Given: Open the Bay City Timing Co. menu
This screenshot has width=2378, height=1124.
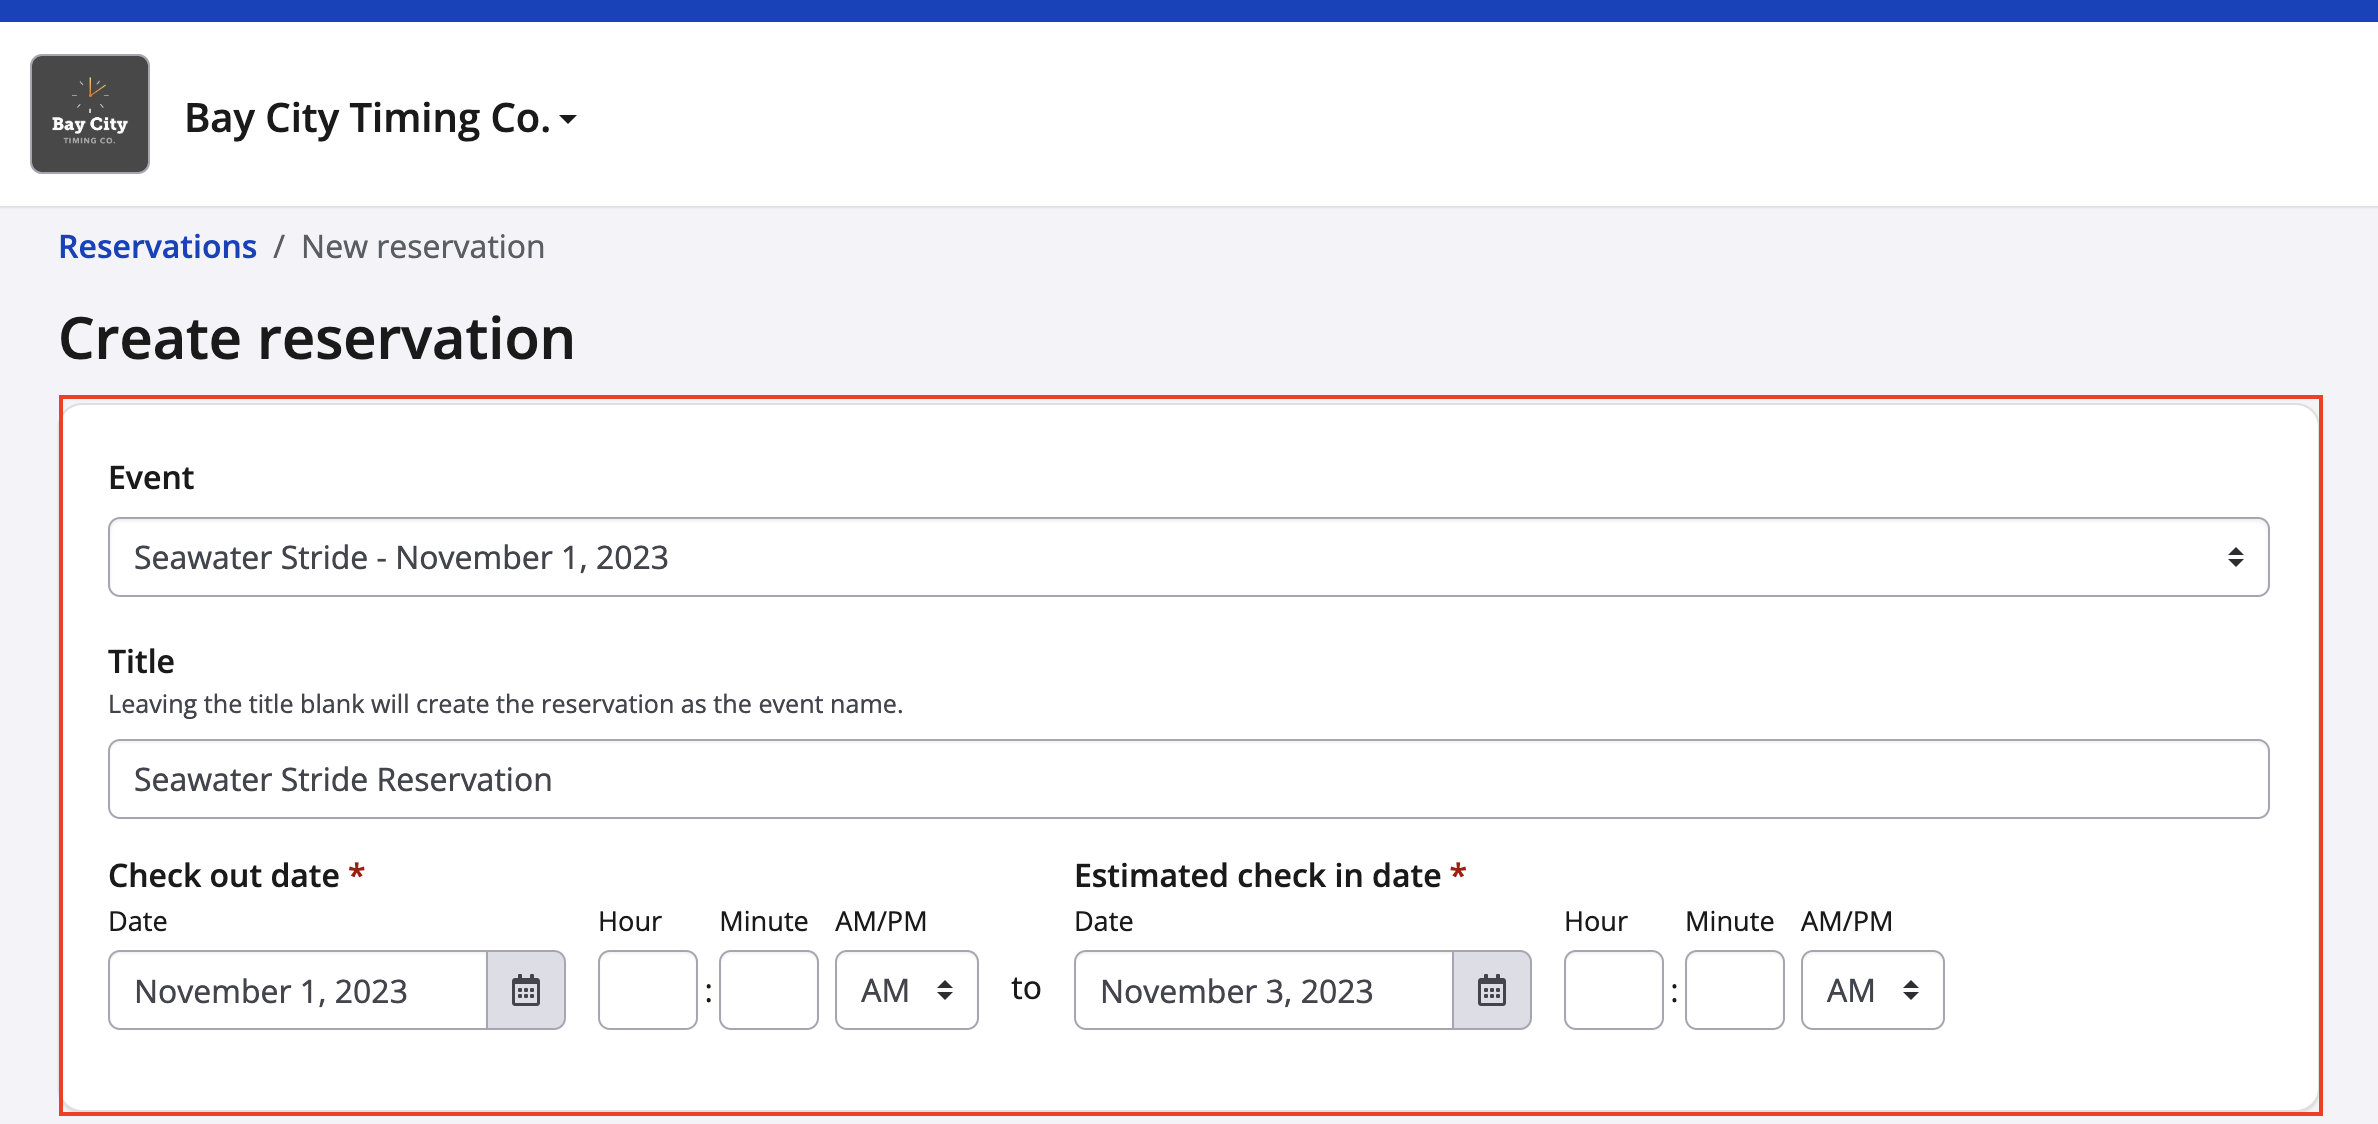Looking at the screenshot, I should 381,119.
